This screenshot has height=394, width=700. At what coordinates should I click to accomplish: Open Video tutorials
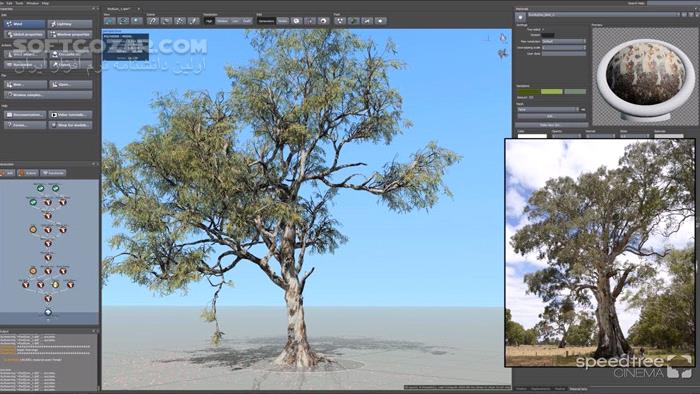71,115
